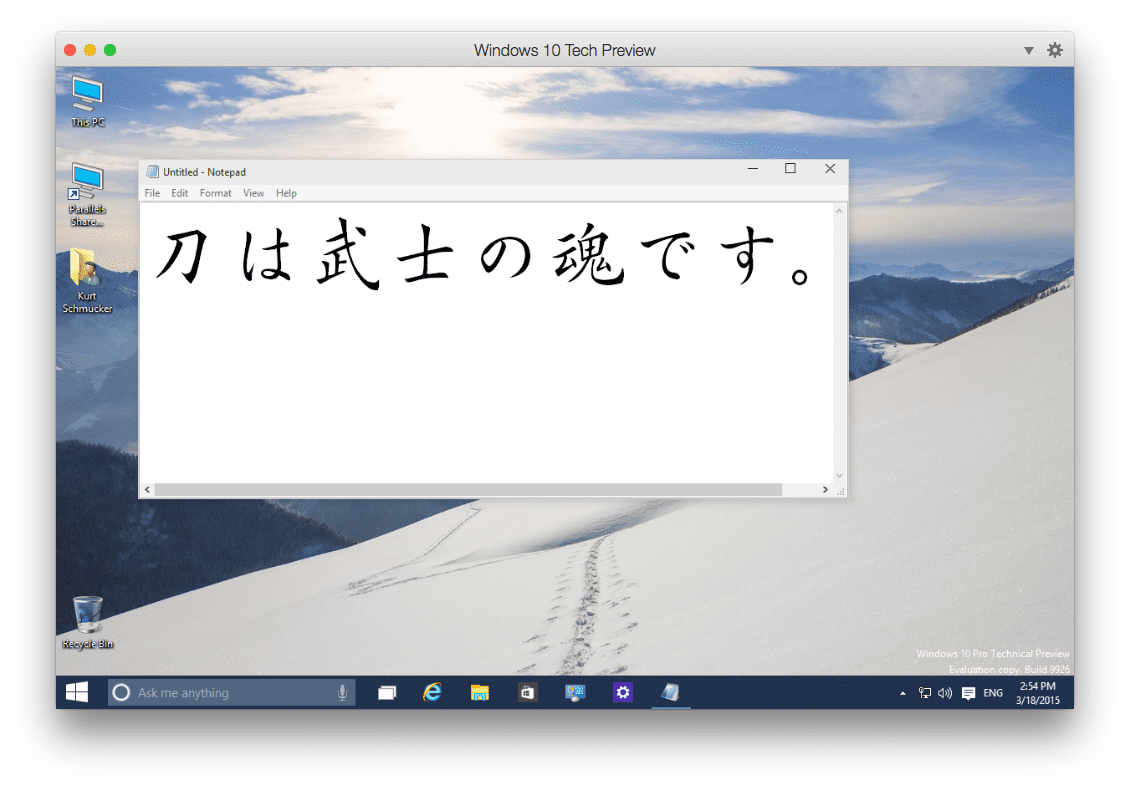Open the Windows Start button
The width and height of the screenshot is (1130, 789).
[x=76, y=692]
